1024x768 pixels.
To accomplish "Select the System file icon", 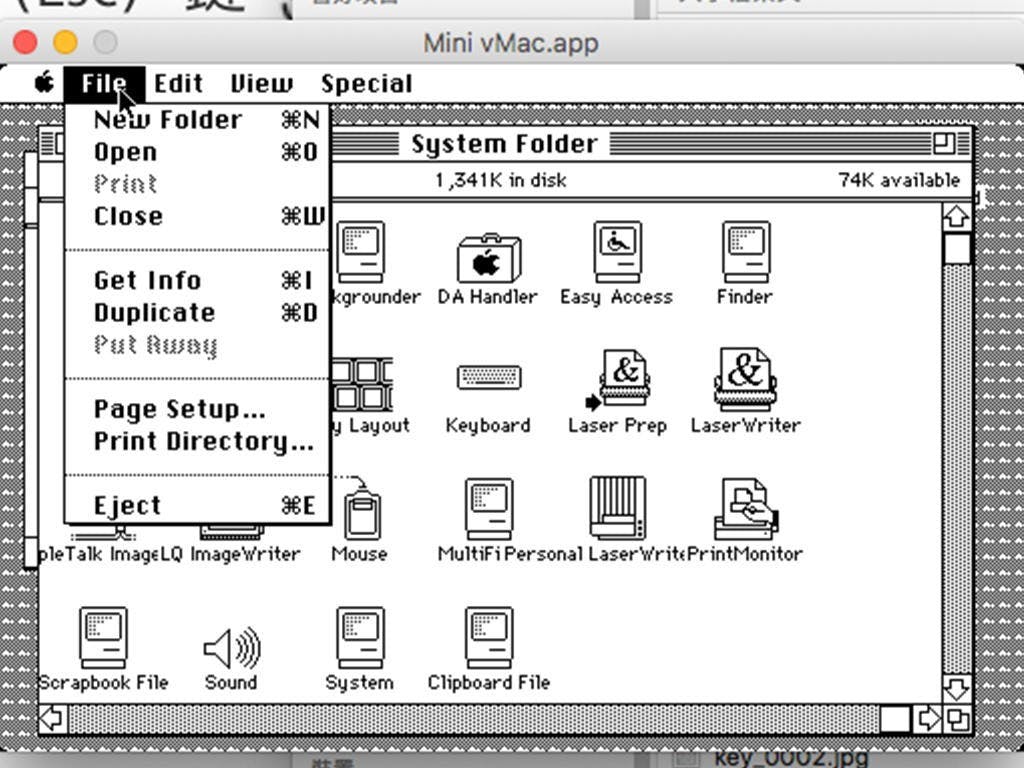I will point(360,638).
